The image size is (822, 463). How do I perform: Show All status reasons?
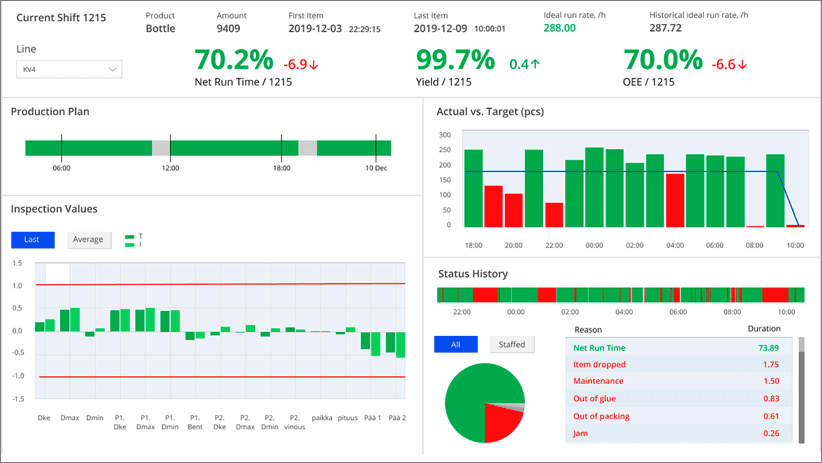455,344
